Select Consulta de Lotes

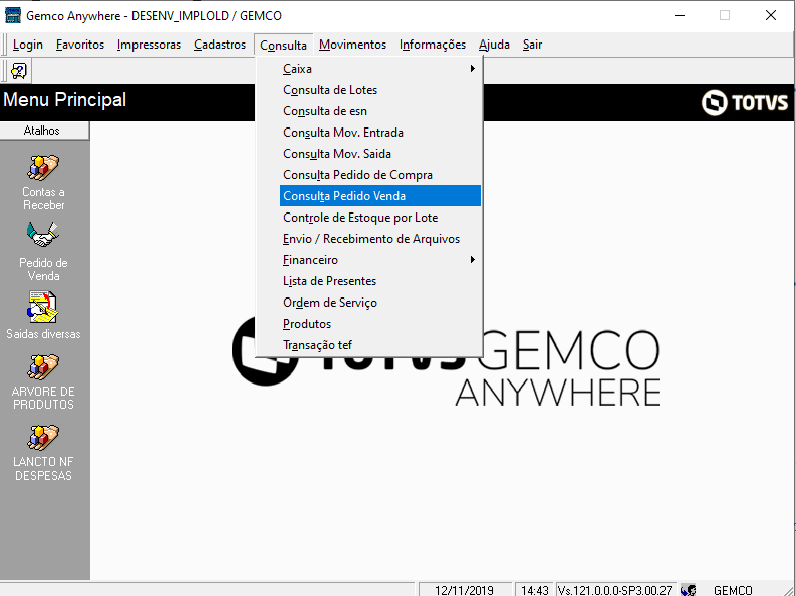pos(380,90)
